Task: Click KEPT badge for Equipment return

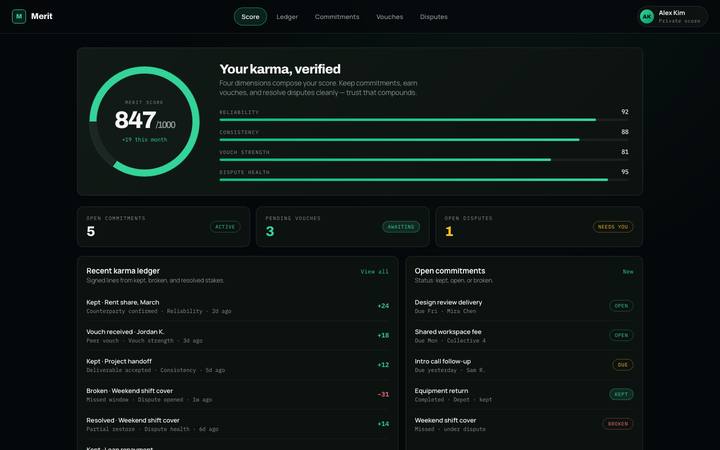Action: point(621,394)
